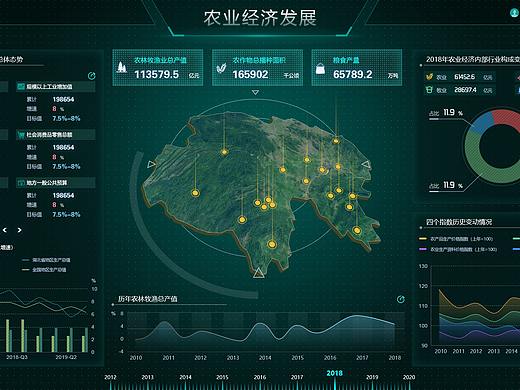Viewport: 520px width, 390px height.
Task: Click the export icon beside 历年农林牧渔总产值 chart
Action: pos(401,299)
